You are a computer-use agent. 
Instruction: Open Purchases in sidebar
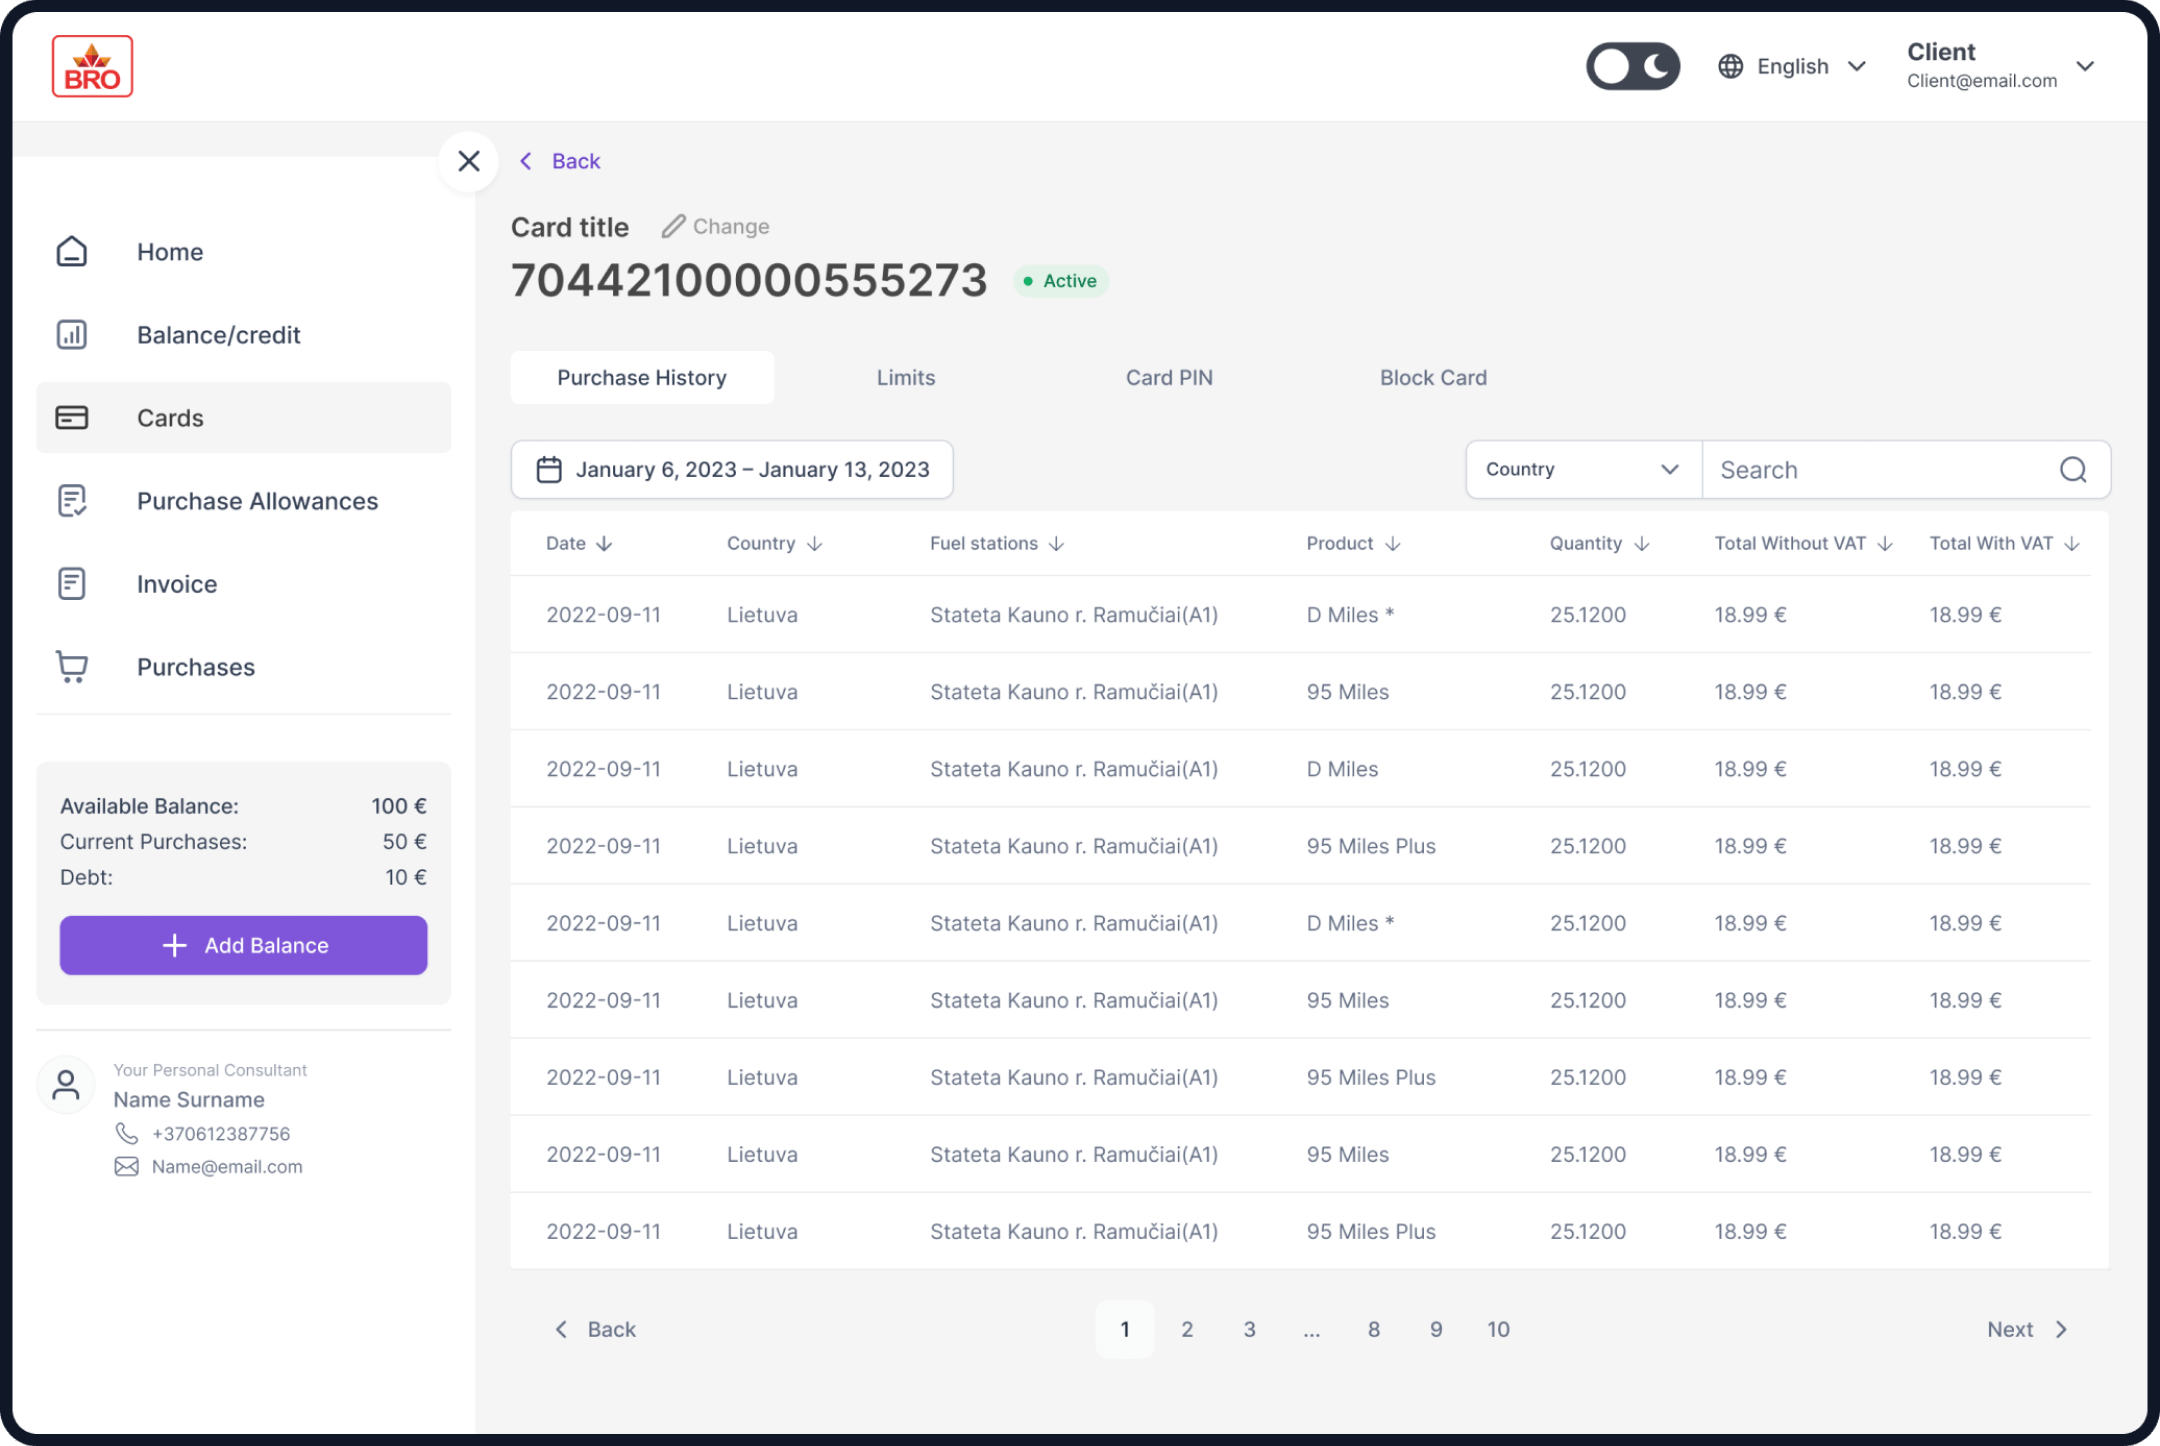[x=243, y=666]
